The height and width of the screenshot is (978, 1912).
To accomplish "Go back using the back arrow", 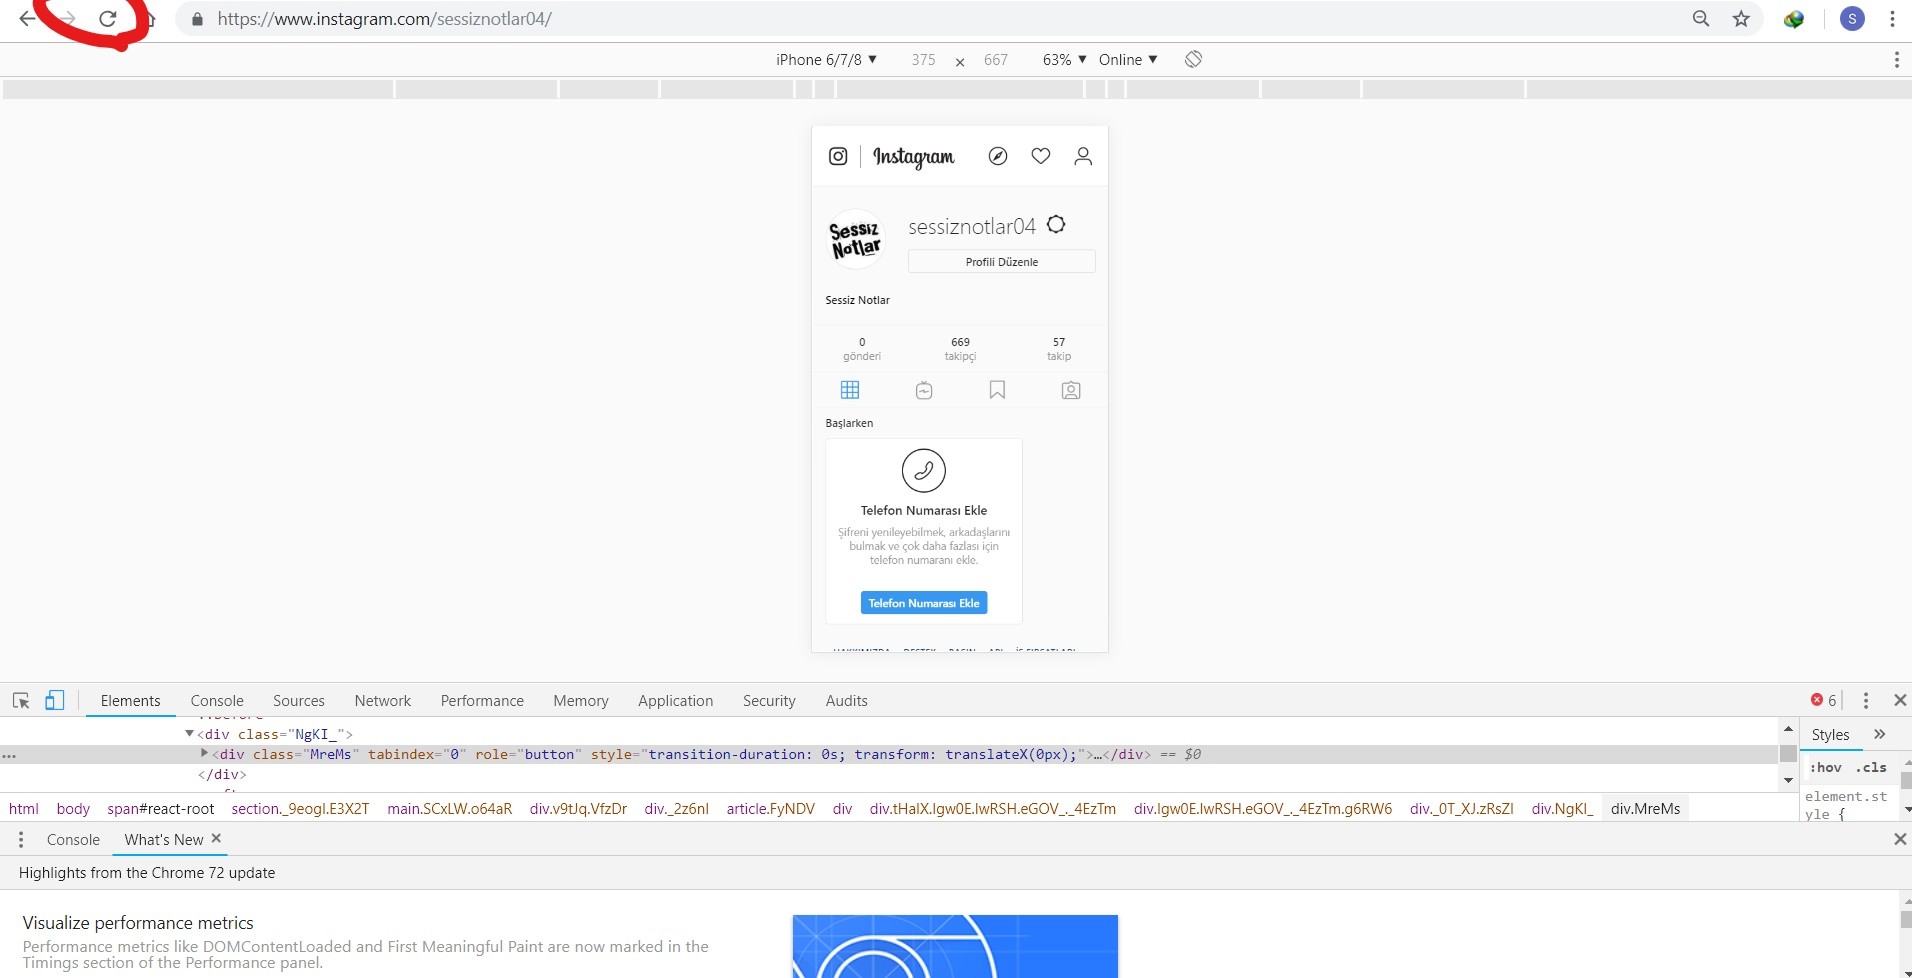I will coord(27,19).
